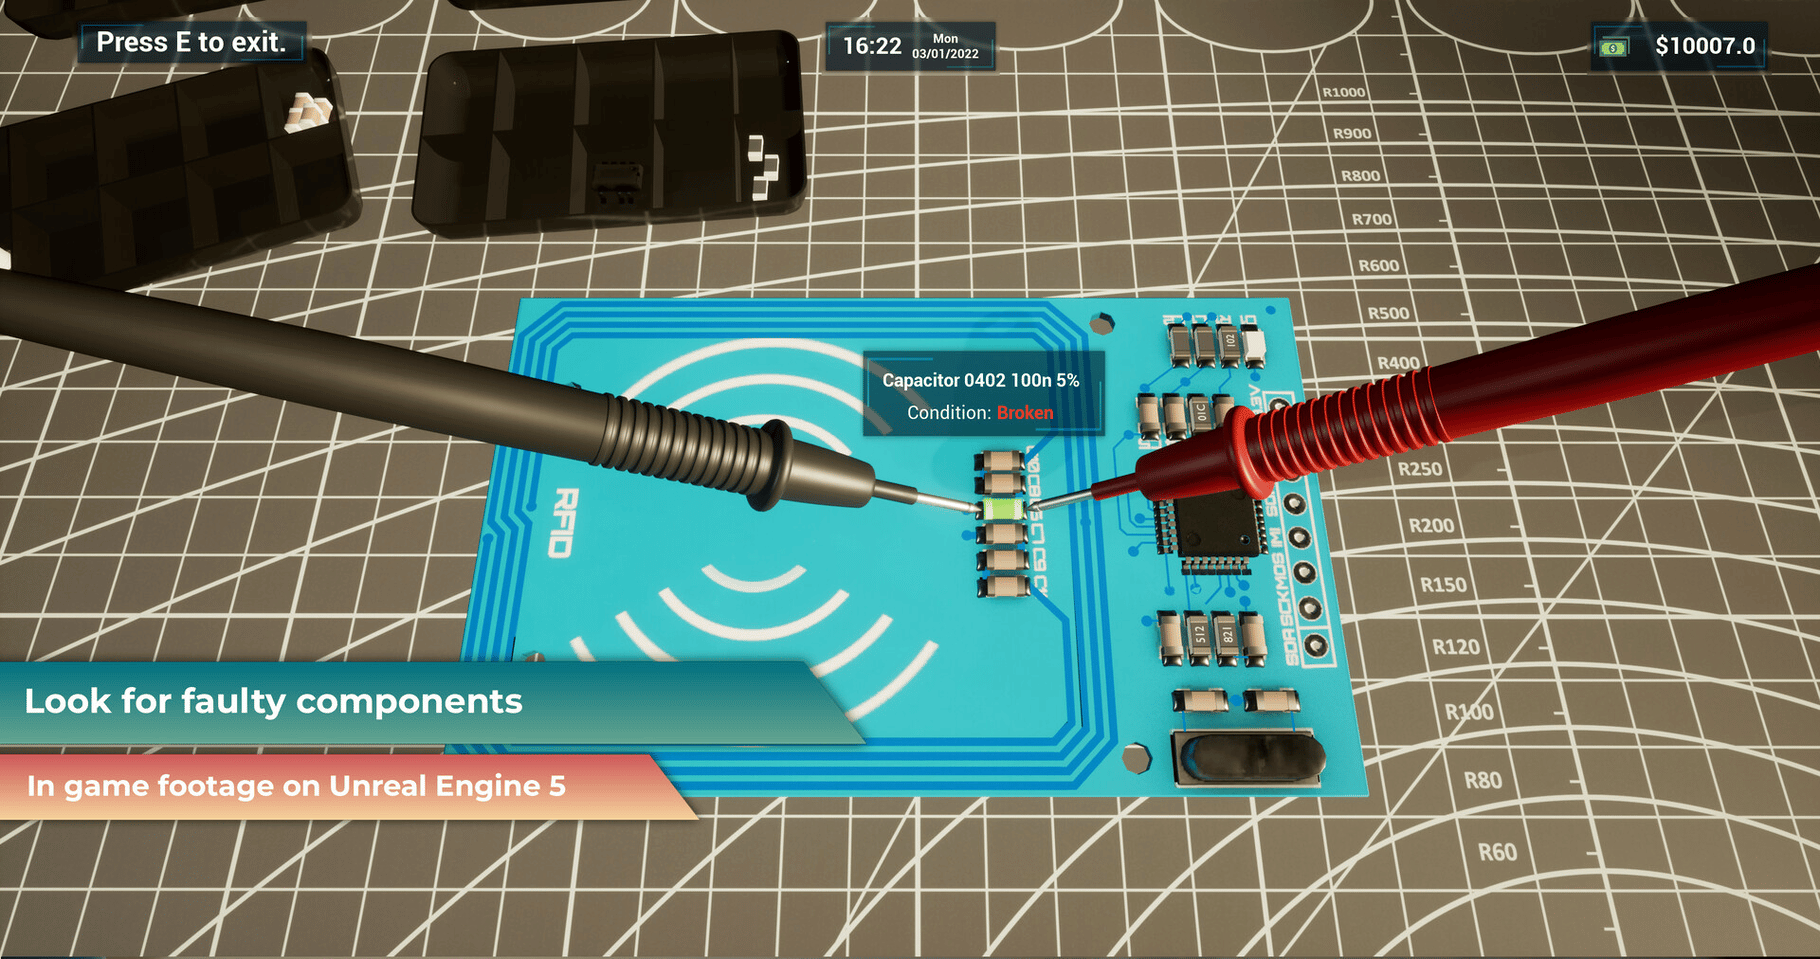
Task: Click the right component above the crystal oscillator
Action: [x=1271, y=699]
